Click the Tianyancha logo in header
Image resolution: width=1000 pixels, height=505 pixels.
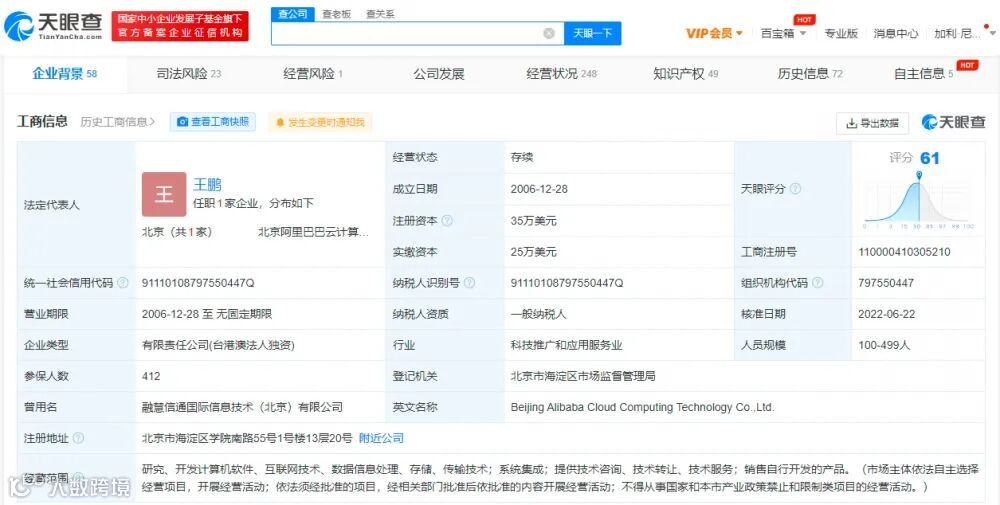coord(54,26)
